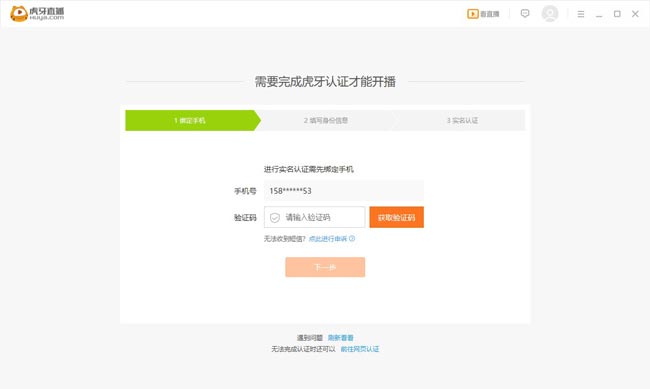
Task: Click the user avatar icon
Action: tap(550, 14)
